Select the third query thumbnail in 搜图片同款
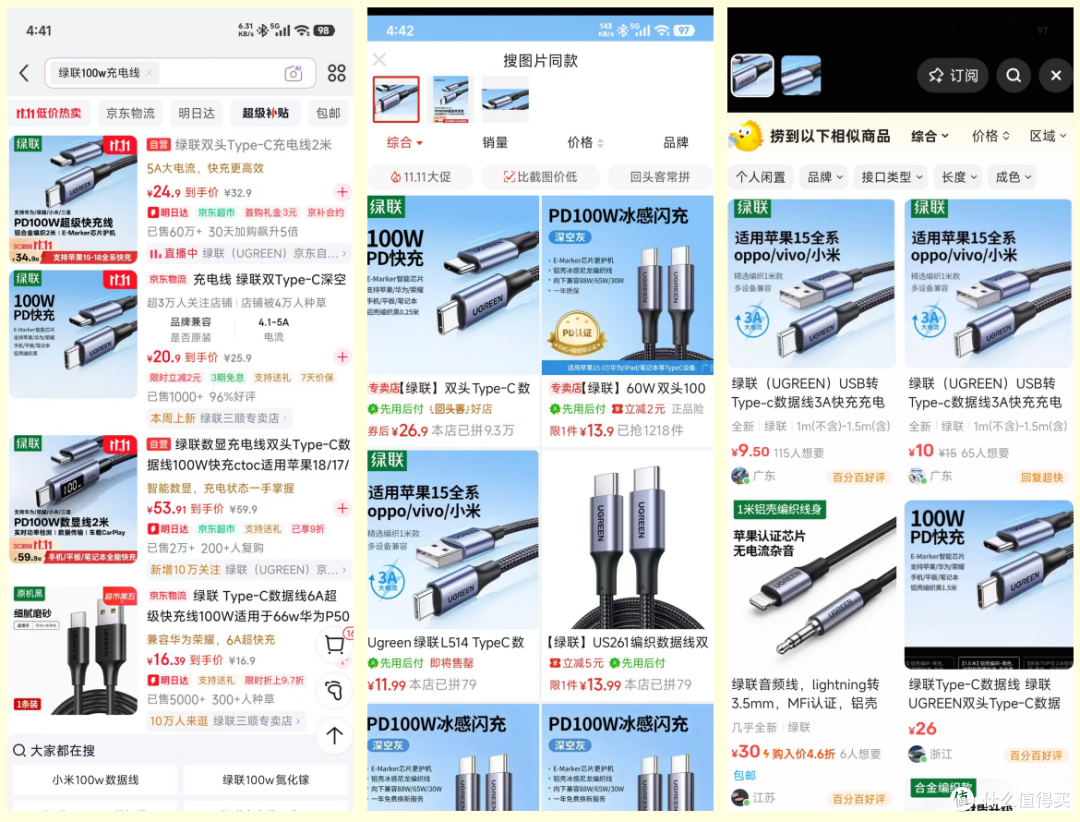This screenshot has height=822, width=1080. click(505, 99)
